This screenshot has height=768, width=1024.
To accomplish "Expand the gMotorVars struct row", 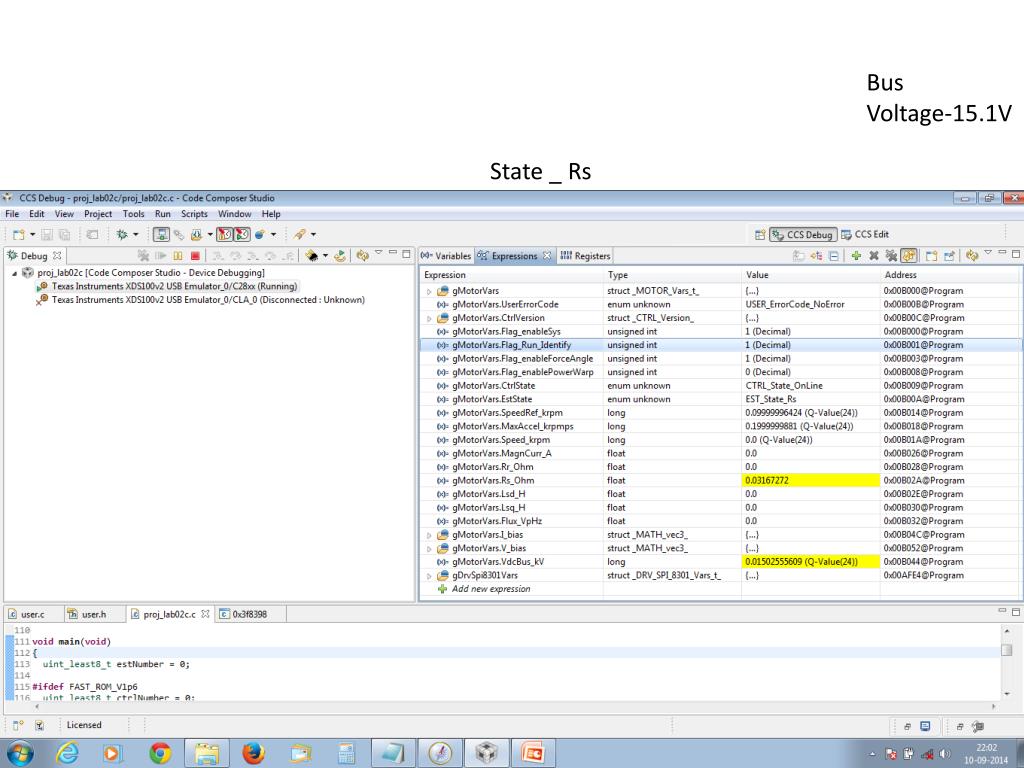I will pos(429,291).
